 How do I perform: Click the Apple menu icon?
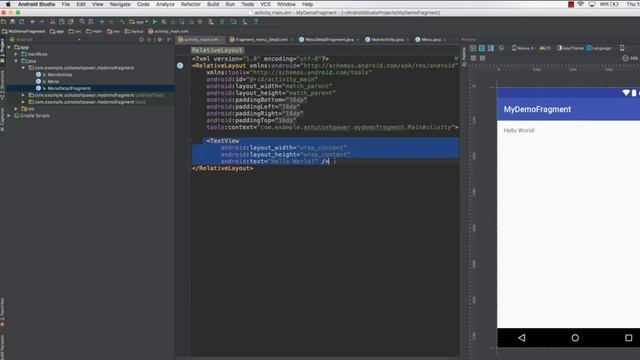click(x=8, y=4)
